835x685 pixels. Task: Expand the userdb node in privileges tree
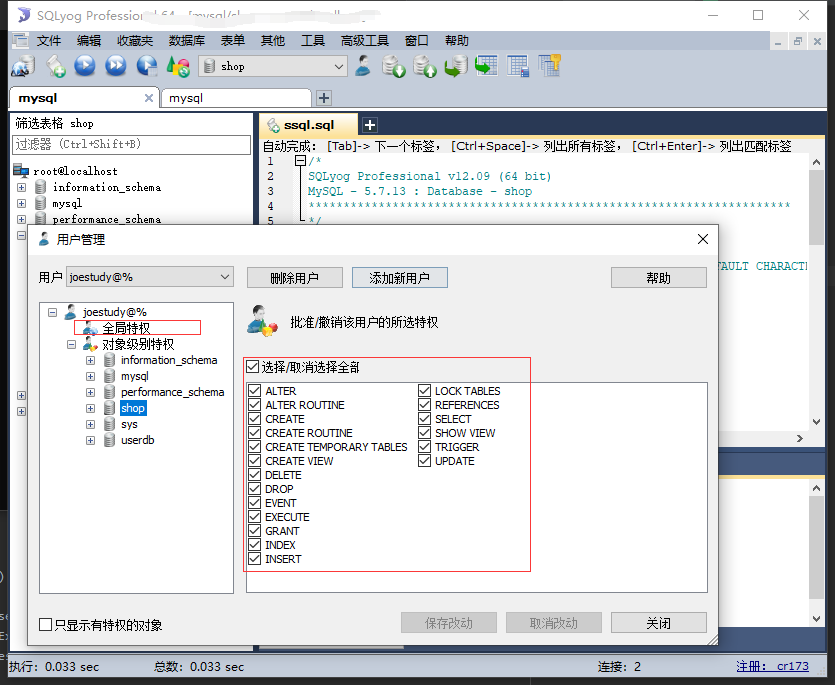tap(91, 441)
